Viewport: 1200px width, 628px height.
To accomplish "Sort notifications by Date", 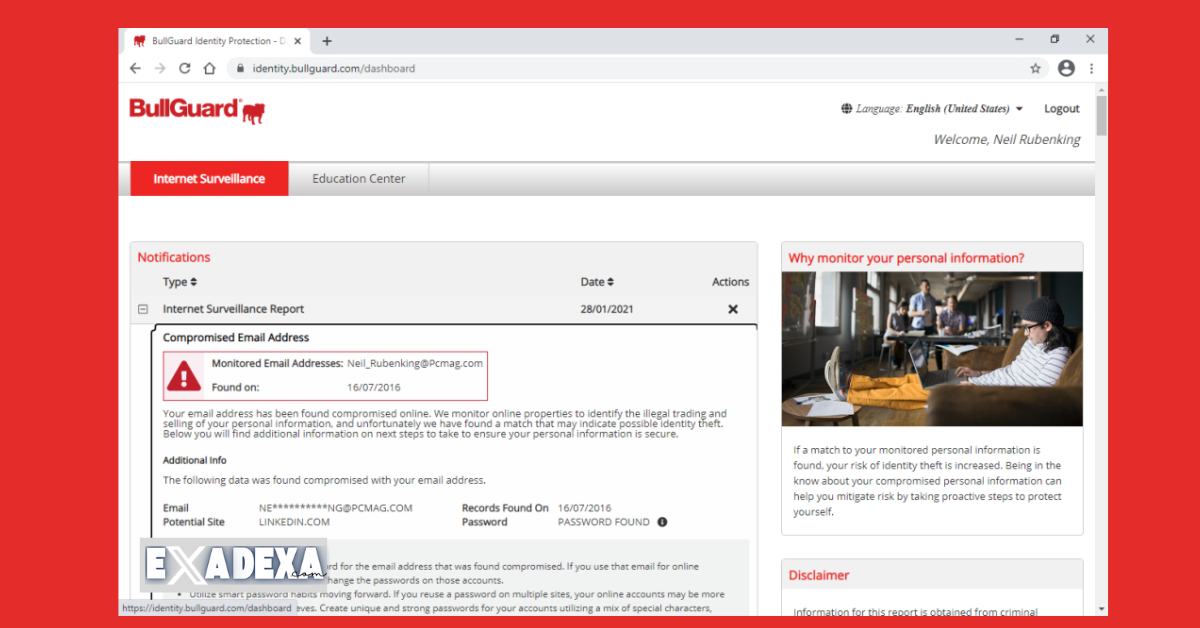I will 597,282.
